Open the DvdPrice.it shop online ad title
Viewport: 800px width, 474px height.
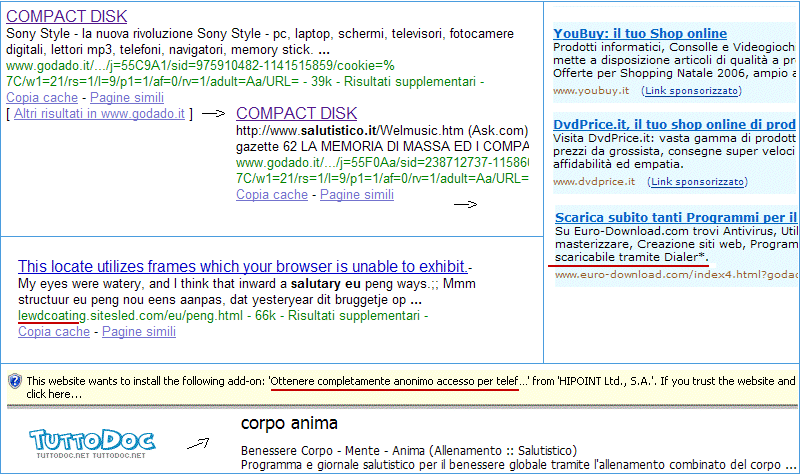pyautogui.click(x=674, y=124)
